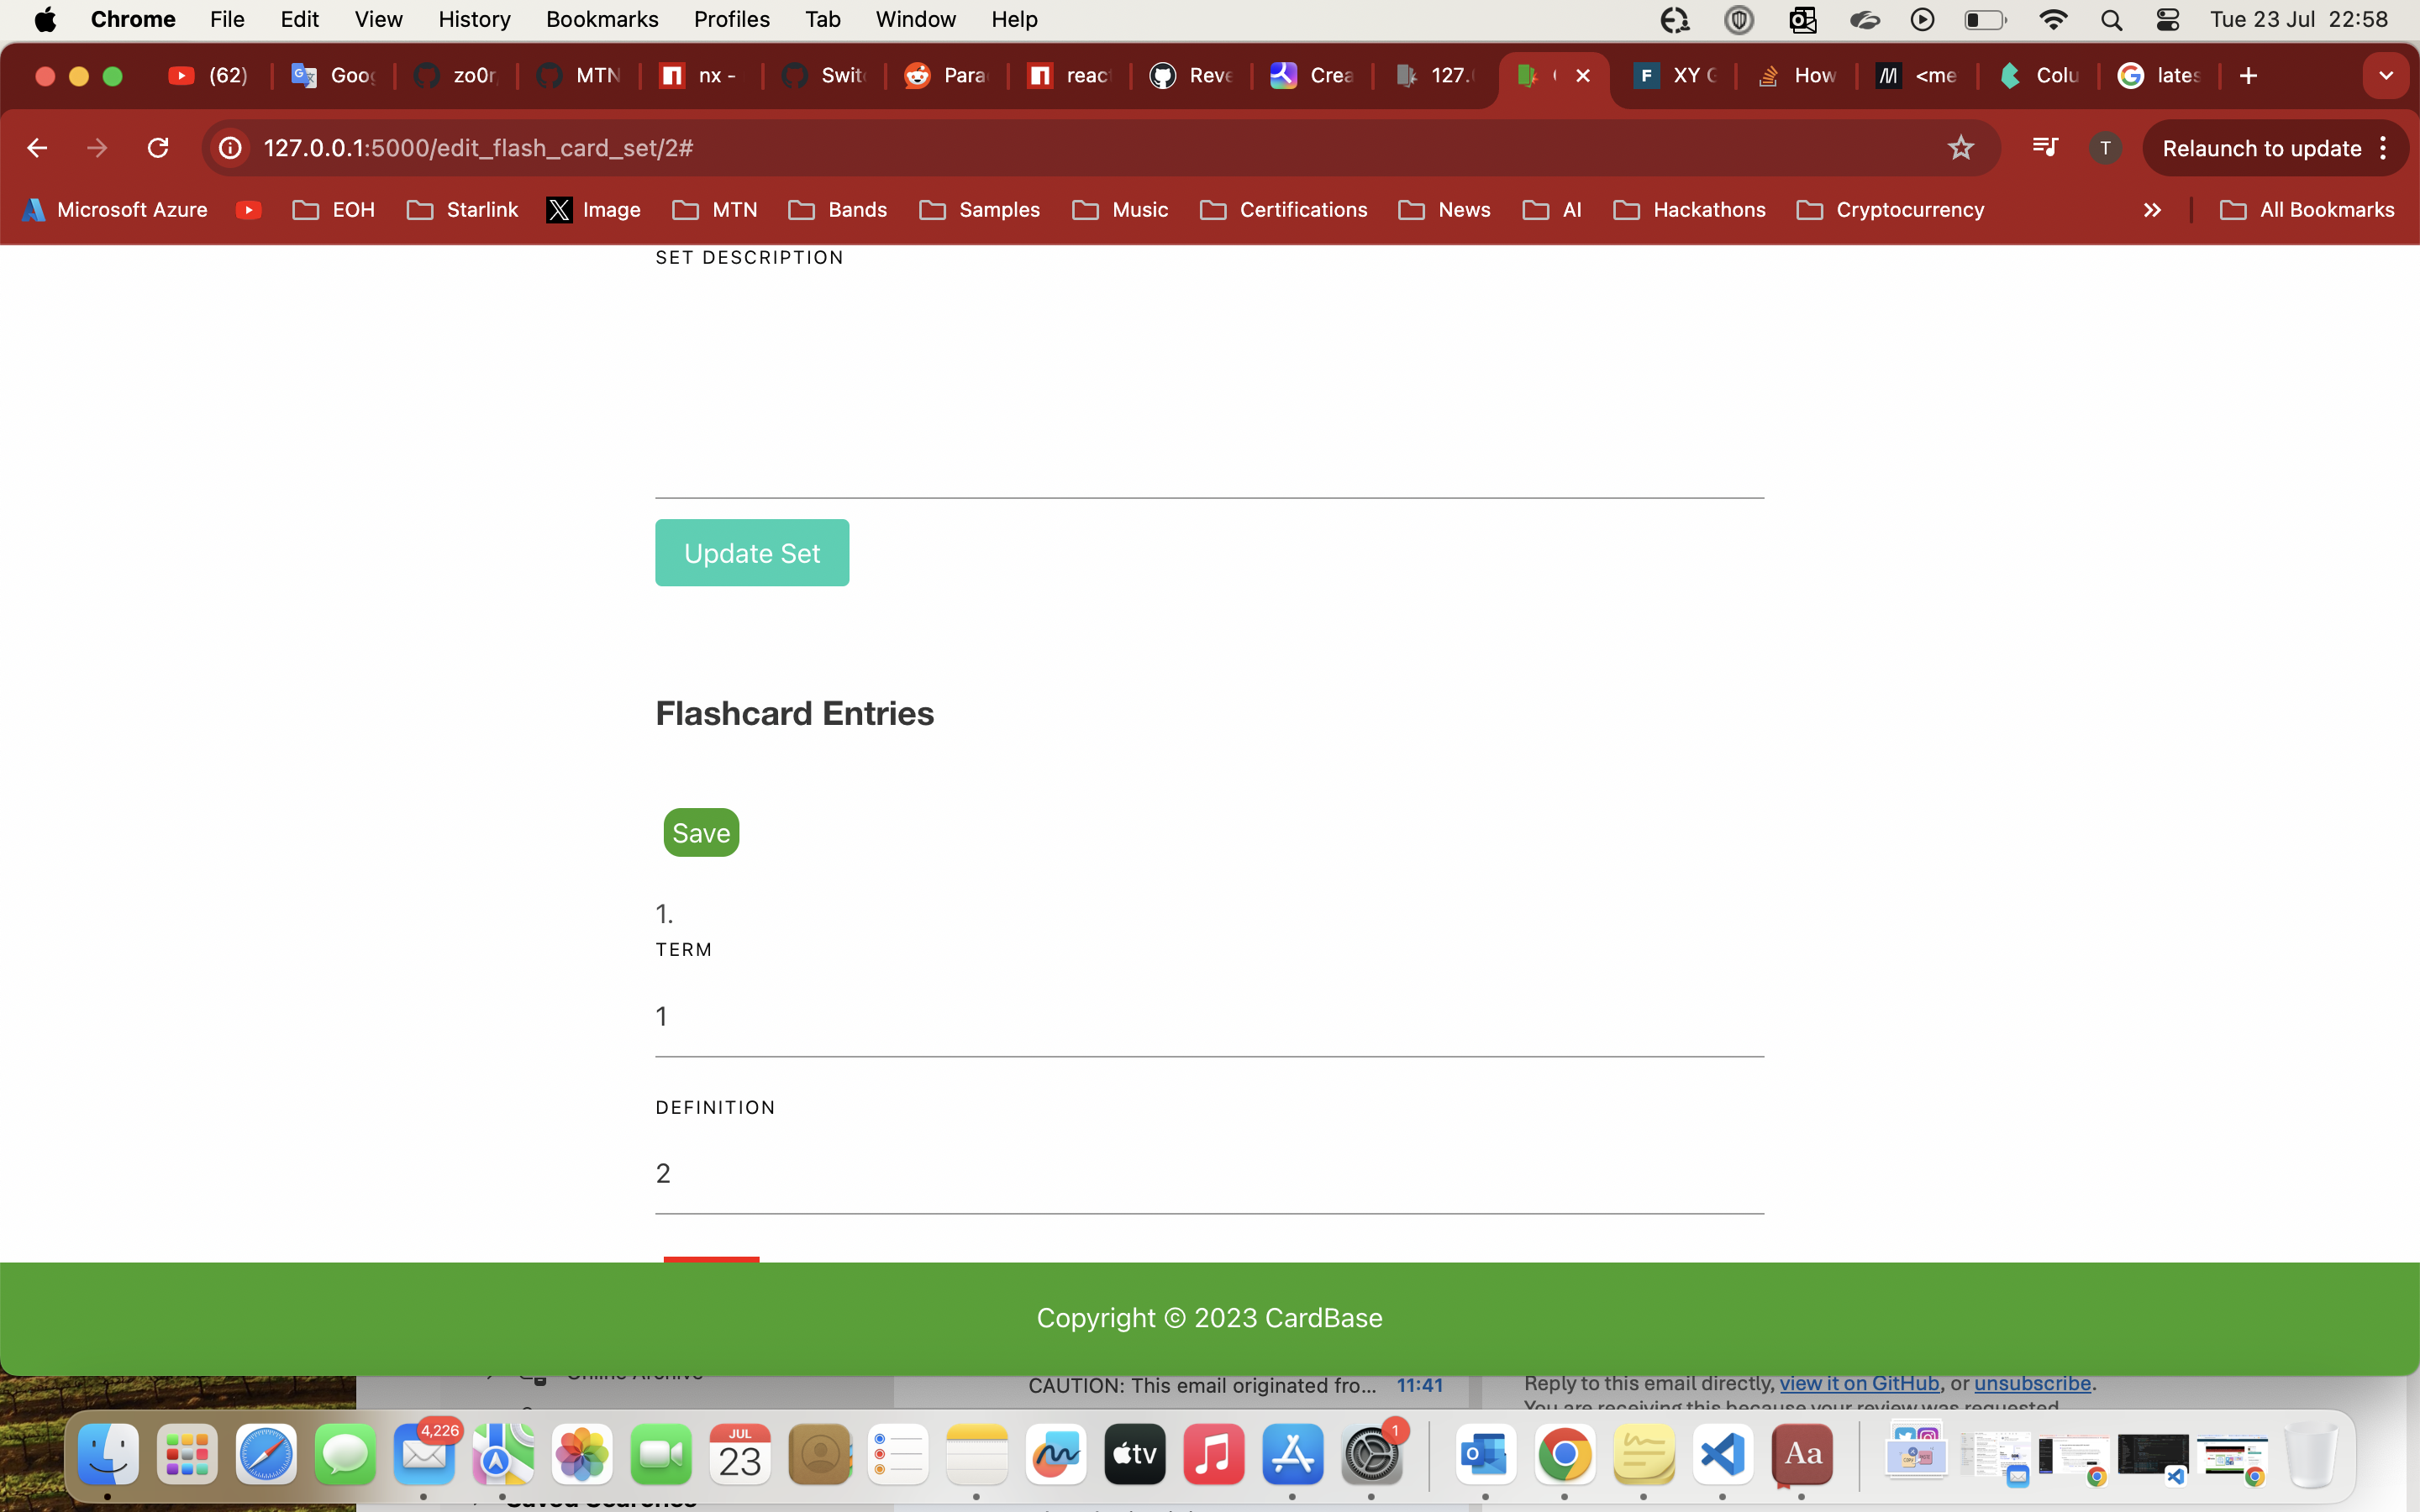Open the media control icon in toolbar
2420x1512 pixels.
[x=2045, y=148]
